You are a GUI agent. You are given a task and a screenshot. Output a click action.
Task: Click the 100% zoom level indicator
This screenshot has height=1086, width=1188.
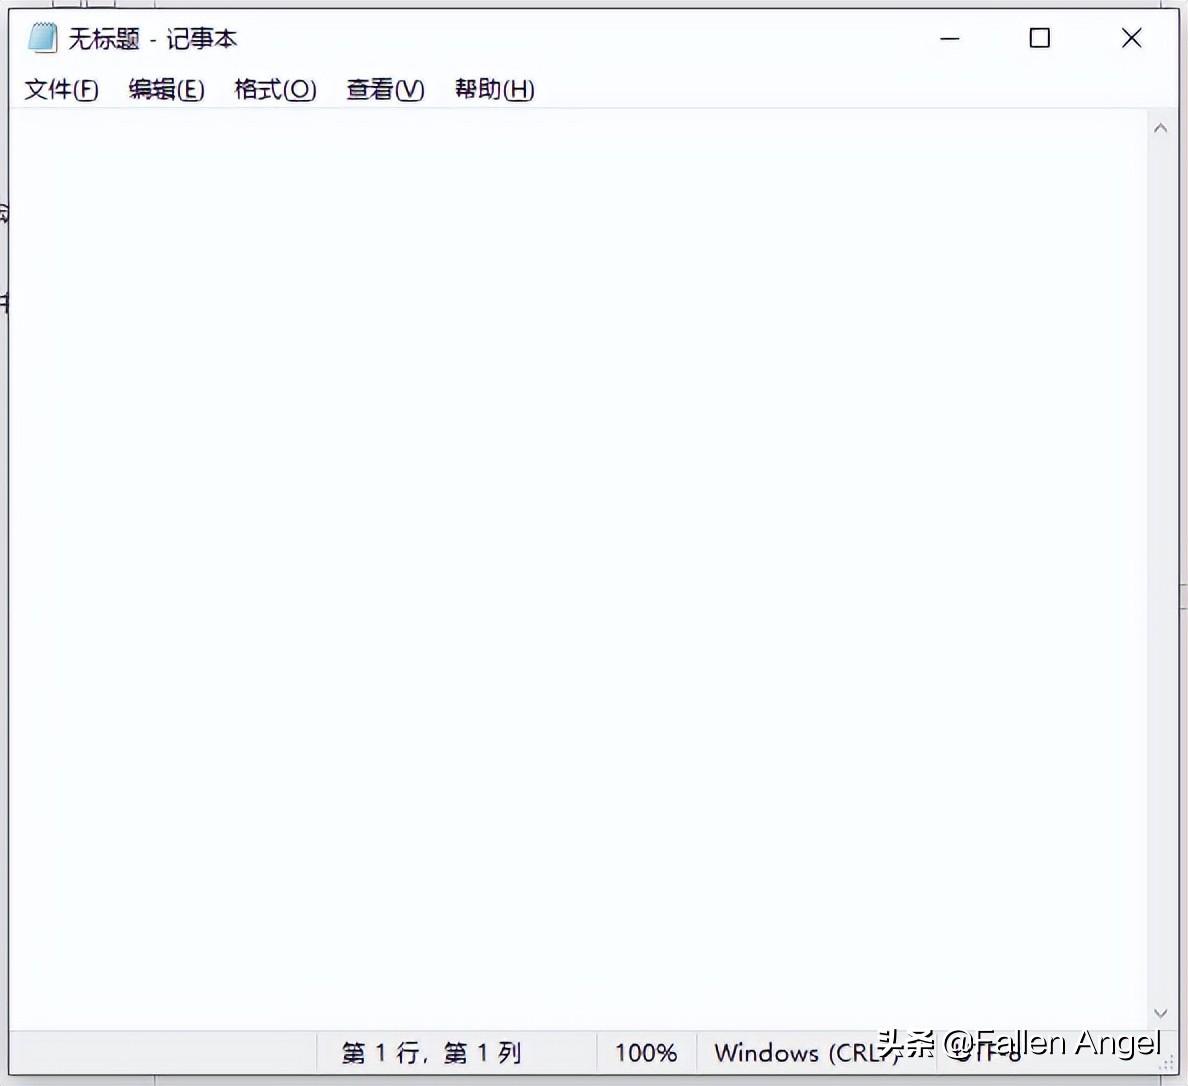pyautogui.click(x=645, y=1052)
